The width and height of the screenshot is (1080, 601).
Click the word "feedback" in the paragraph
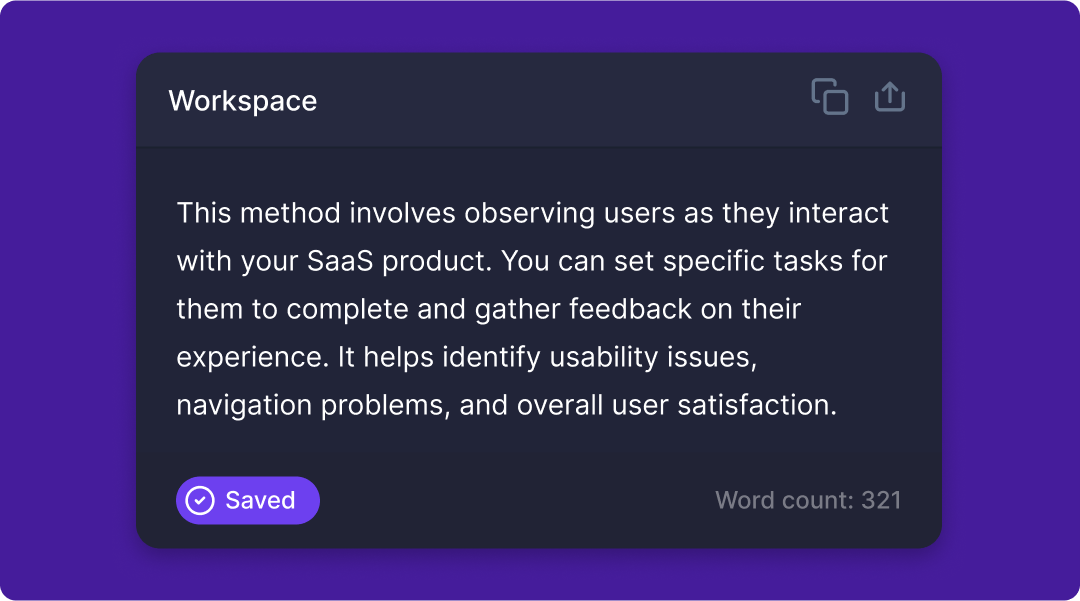tap(630, 309)
